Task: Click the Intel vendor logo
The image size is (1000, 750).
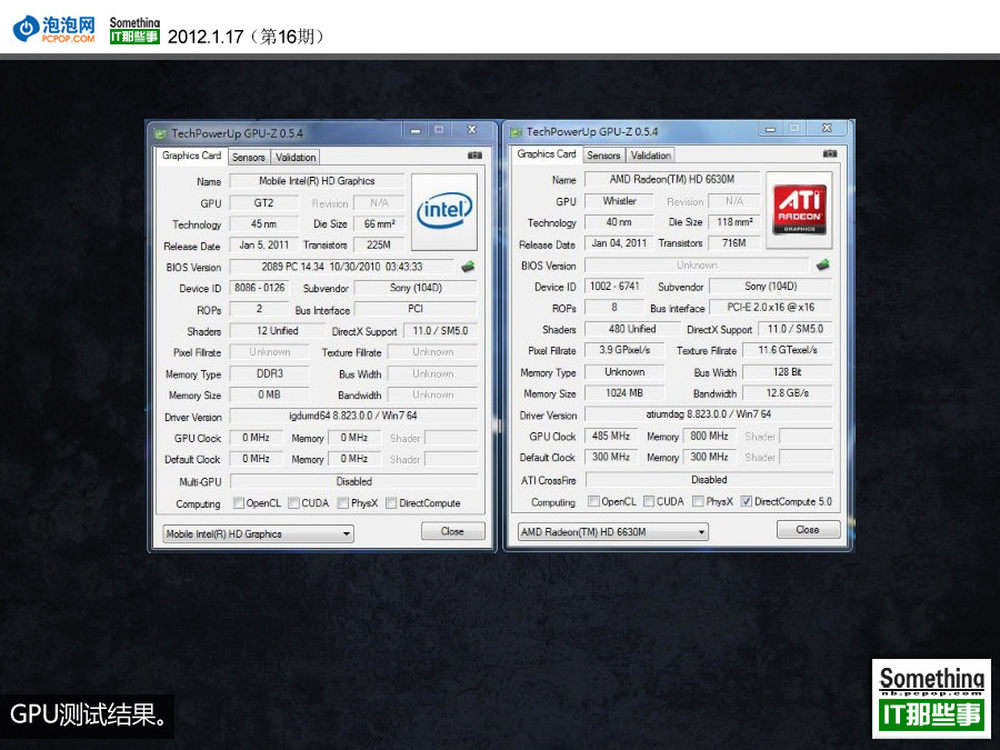Action: 445,212
